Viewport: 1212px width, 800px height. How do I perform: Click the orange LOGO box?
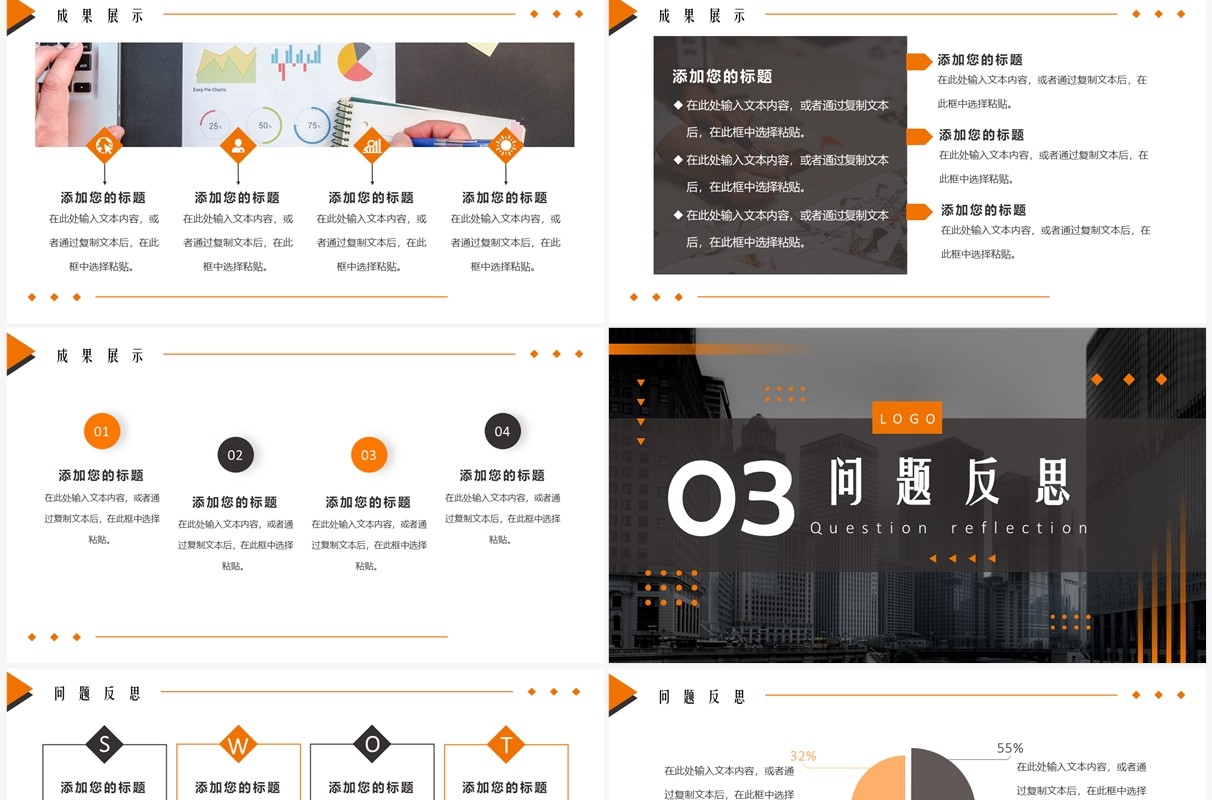coord(907,418)
